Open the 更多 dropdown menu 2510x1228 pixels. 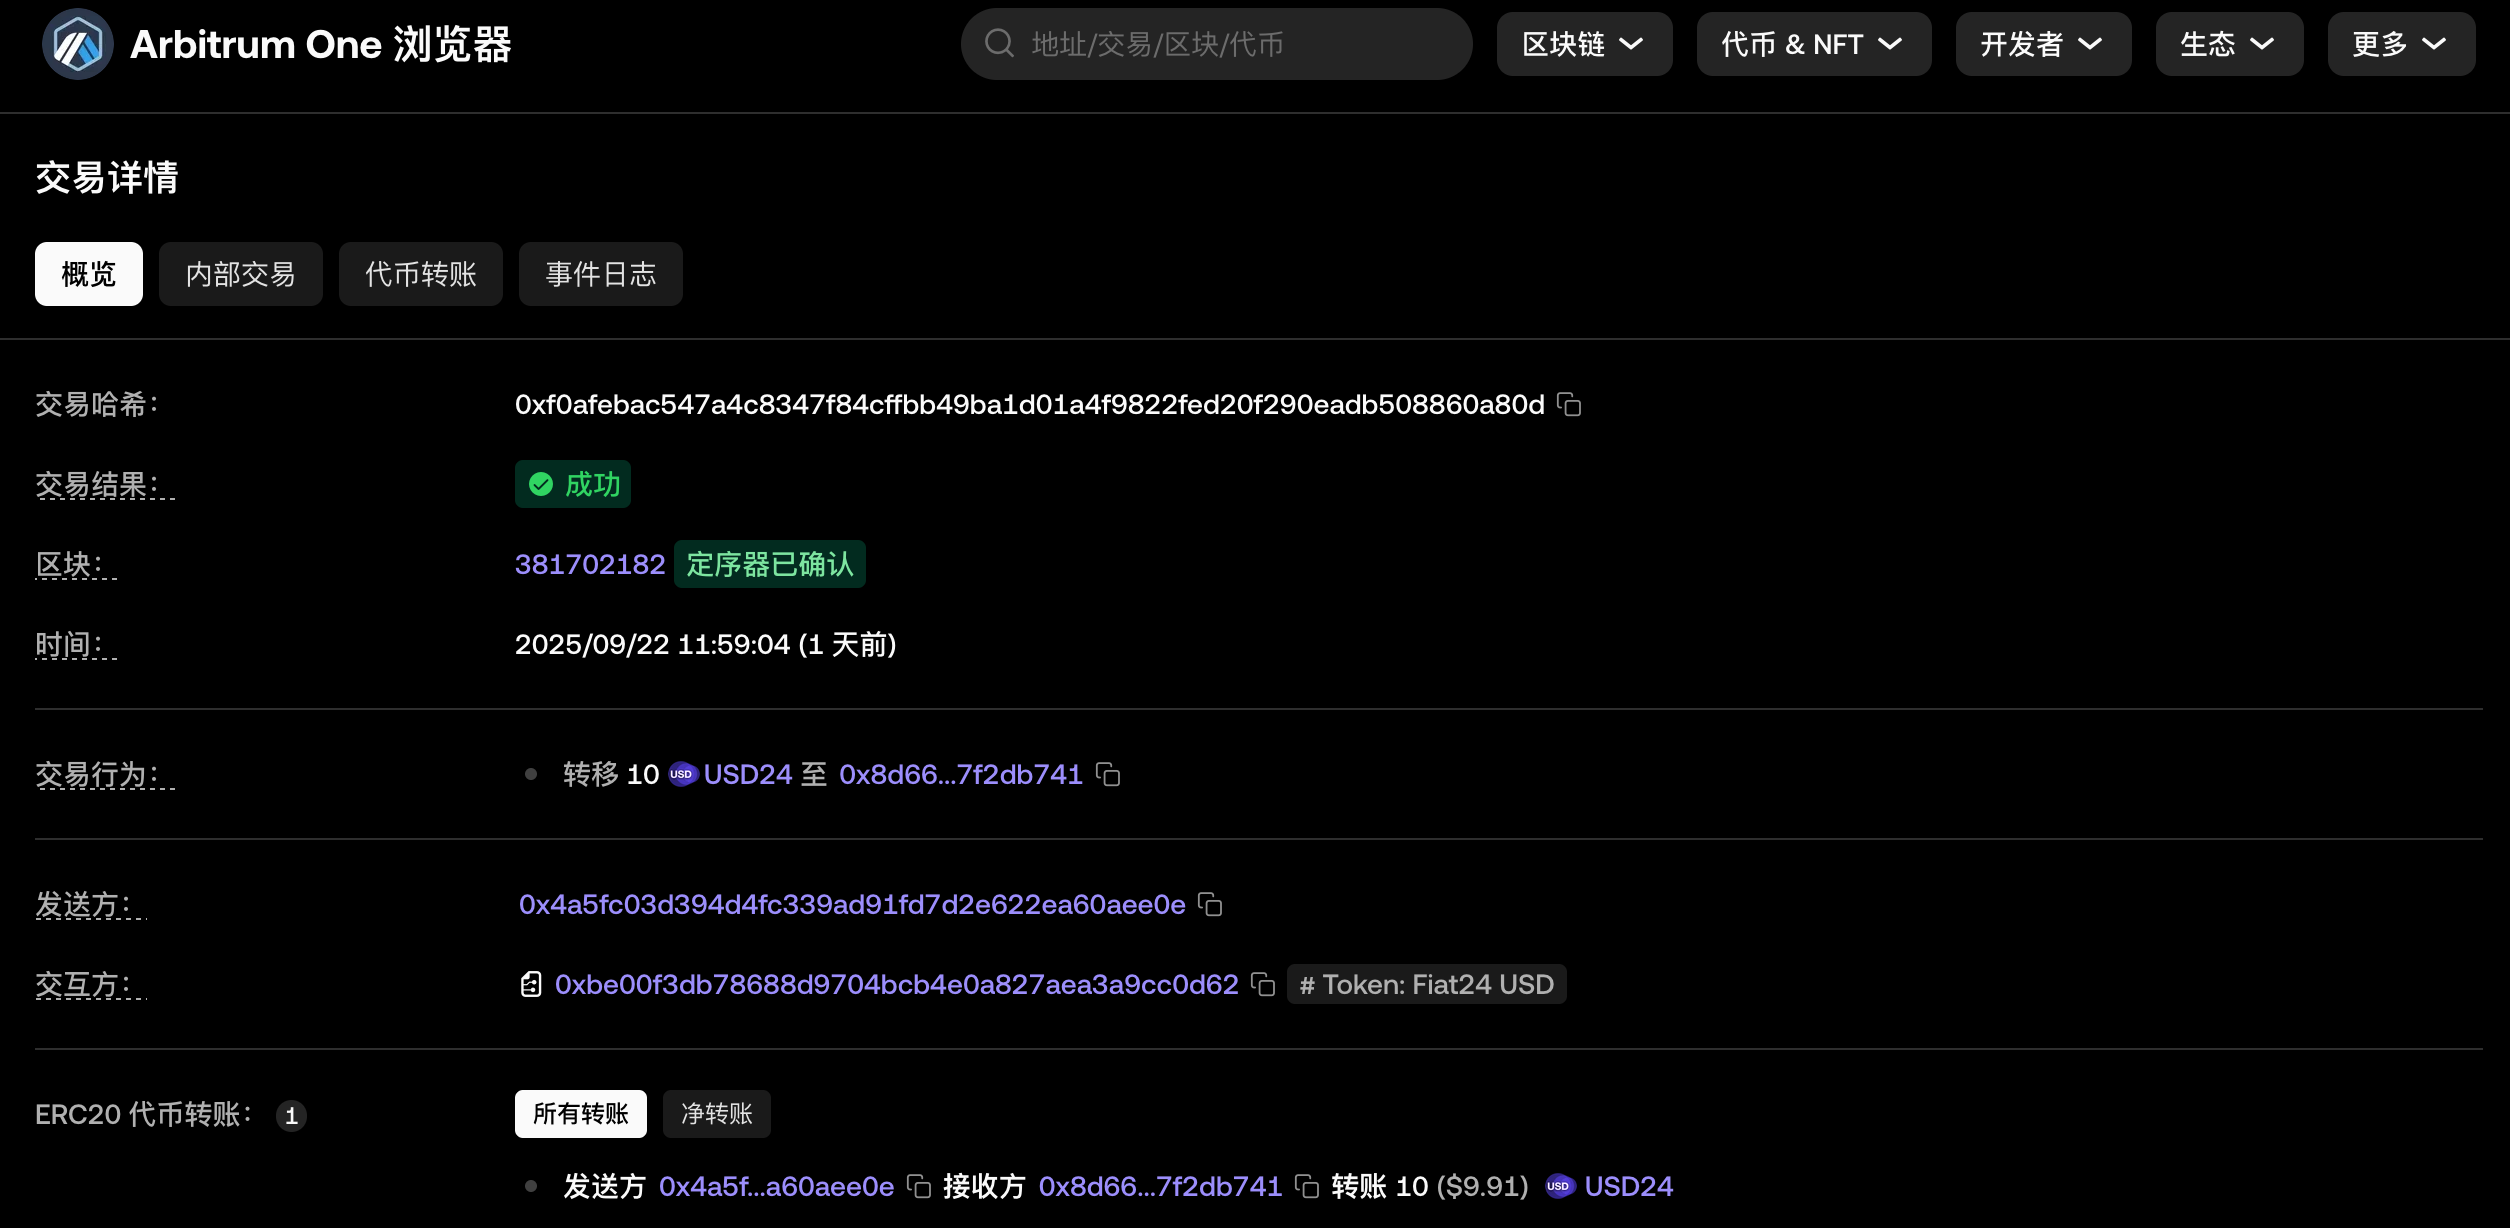(x=2400, y=45)
